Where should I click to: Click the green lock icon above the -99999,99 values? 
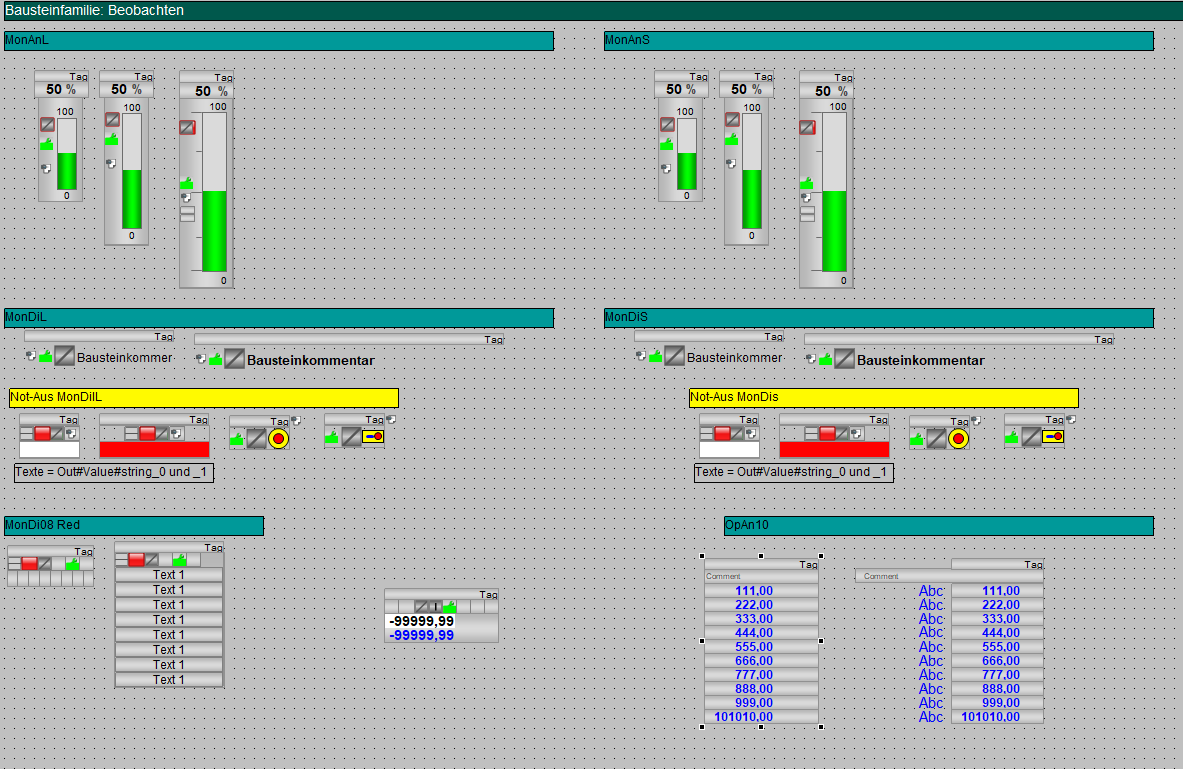pyautogui.click(x=450, y=607)
